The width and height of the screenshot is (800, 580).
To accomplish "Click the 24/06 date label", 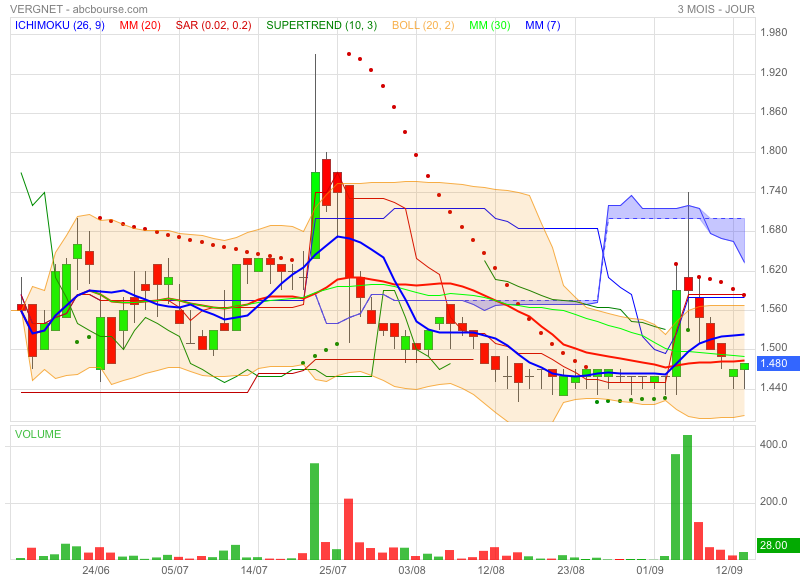I will pos(96,570).
